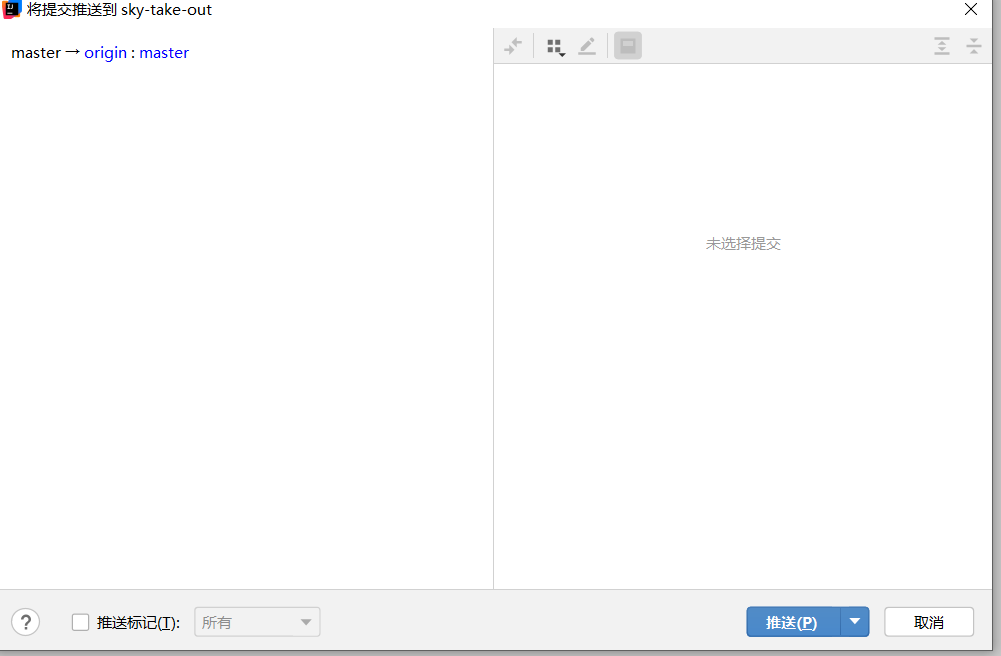Click the 未选择提交 placeholder text
Screen dimensions: 1001x656
(x=743, y=244)
